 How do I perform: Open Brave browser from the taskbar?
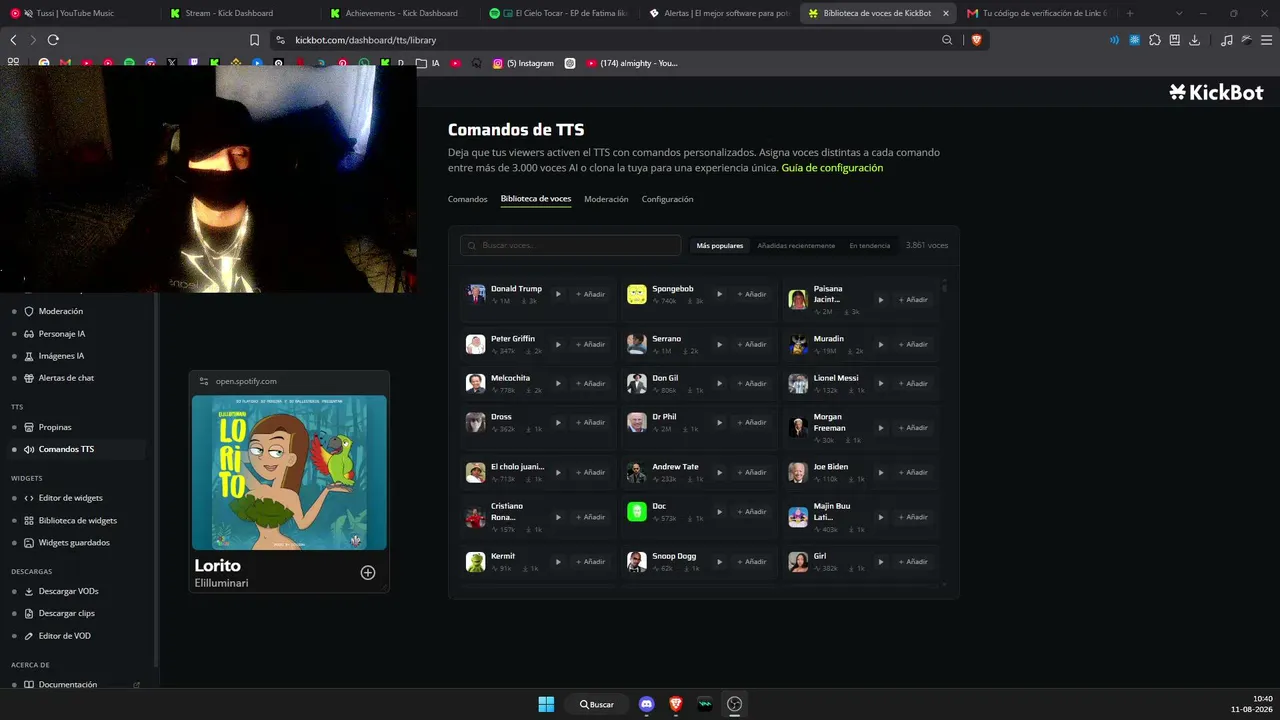pos(676,704)
